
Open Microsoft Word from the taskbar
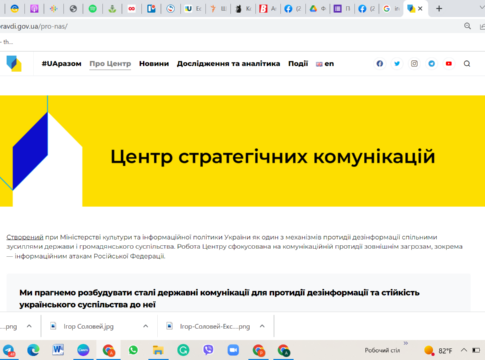tap(58, 350)
